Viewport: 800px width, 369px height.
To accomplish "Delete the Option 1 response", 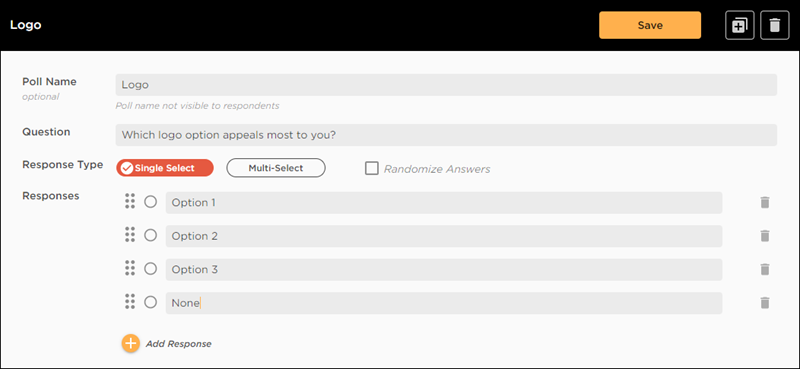I will tap(764, 203).
